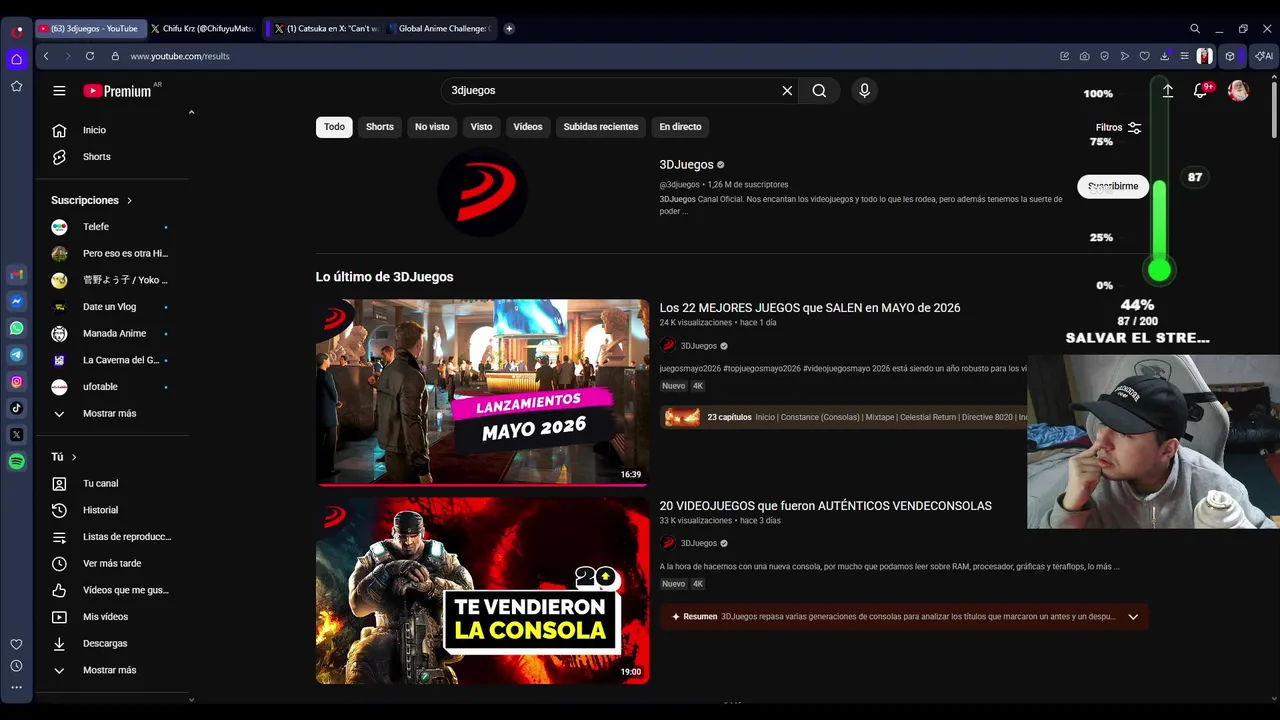This screenshot has height=720, width=1280.
Task: Open Opera AI assistant button
Action: 1264,56
